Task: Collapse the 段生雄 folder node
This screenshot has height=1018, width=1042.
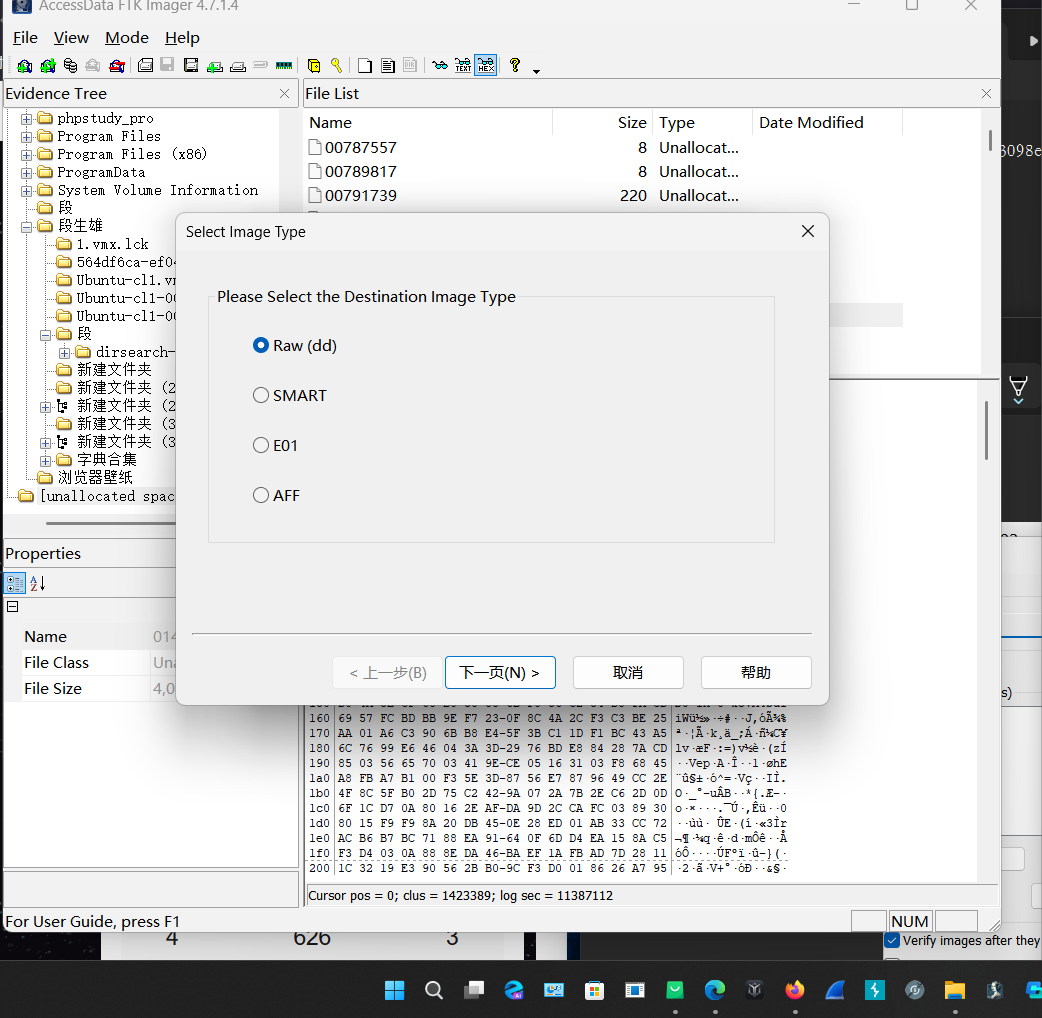Action: (26, 227)
